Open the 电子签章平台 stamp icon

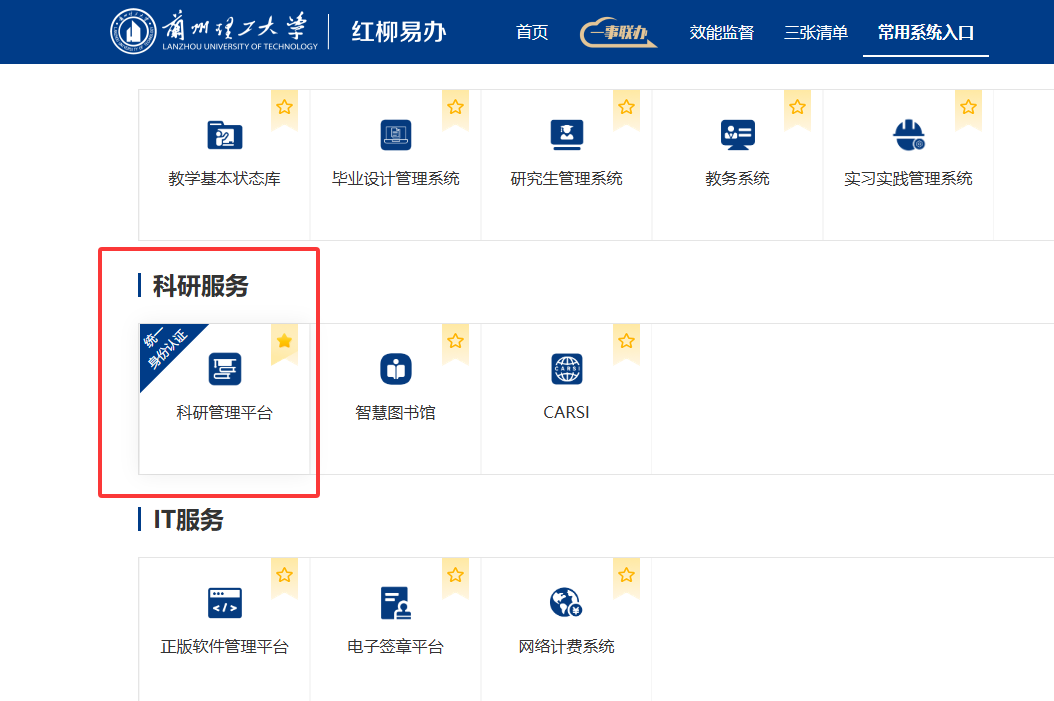(x=396, y=603)
